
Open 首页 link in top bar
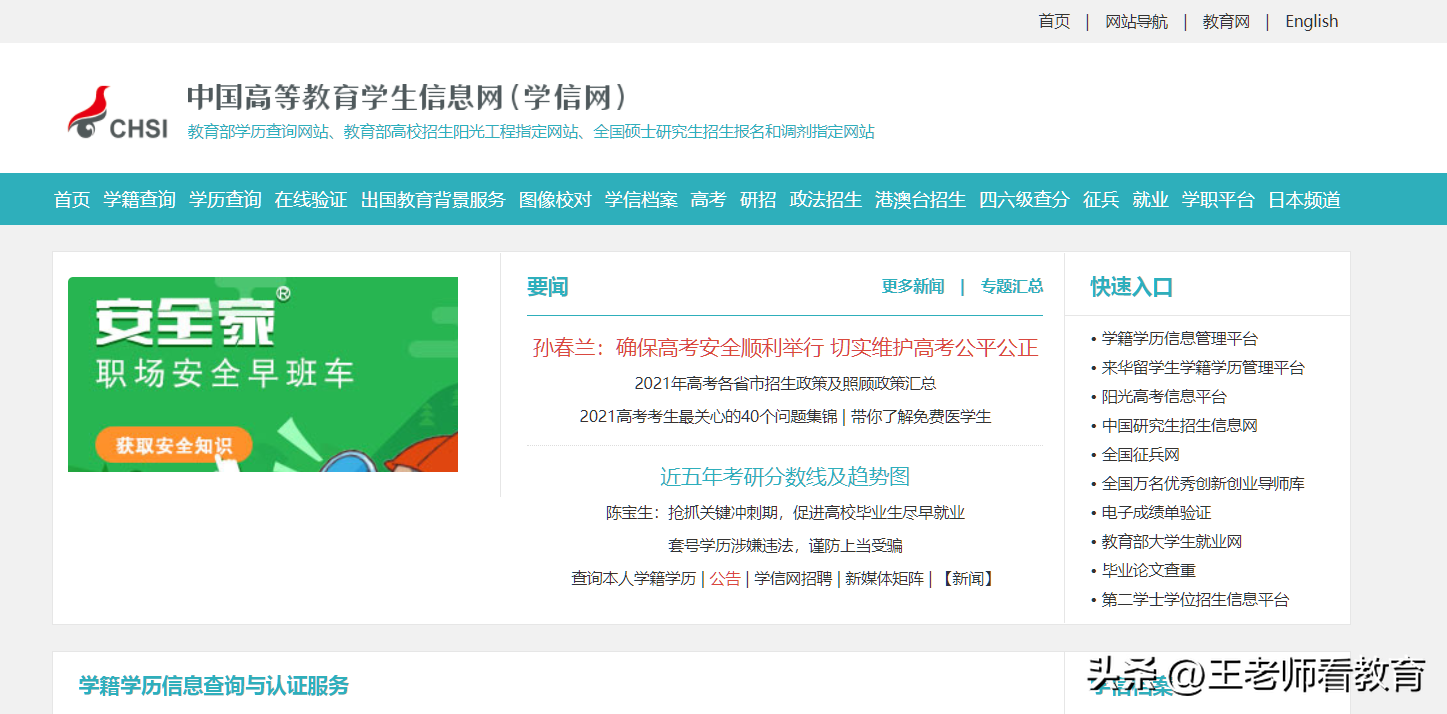point(1054,21)
